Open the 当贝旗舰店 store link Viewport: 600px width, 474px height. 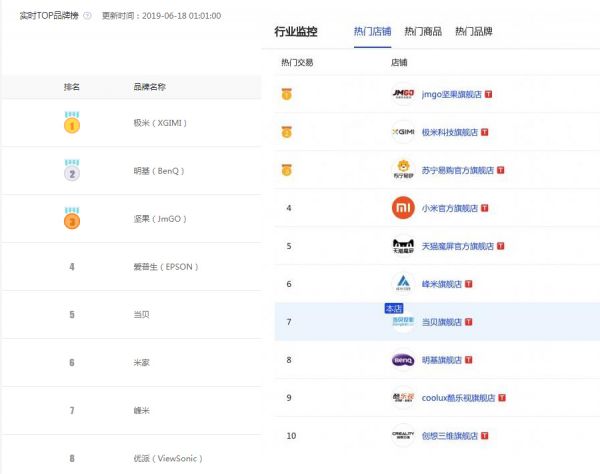click(442, 322)
